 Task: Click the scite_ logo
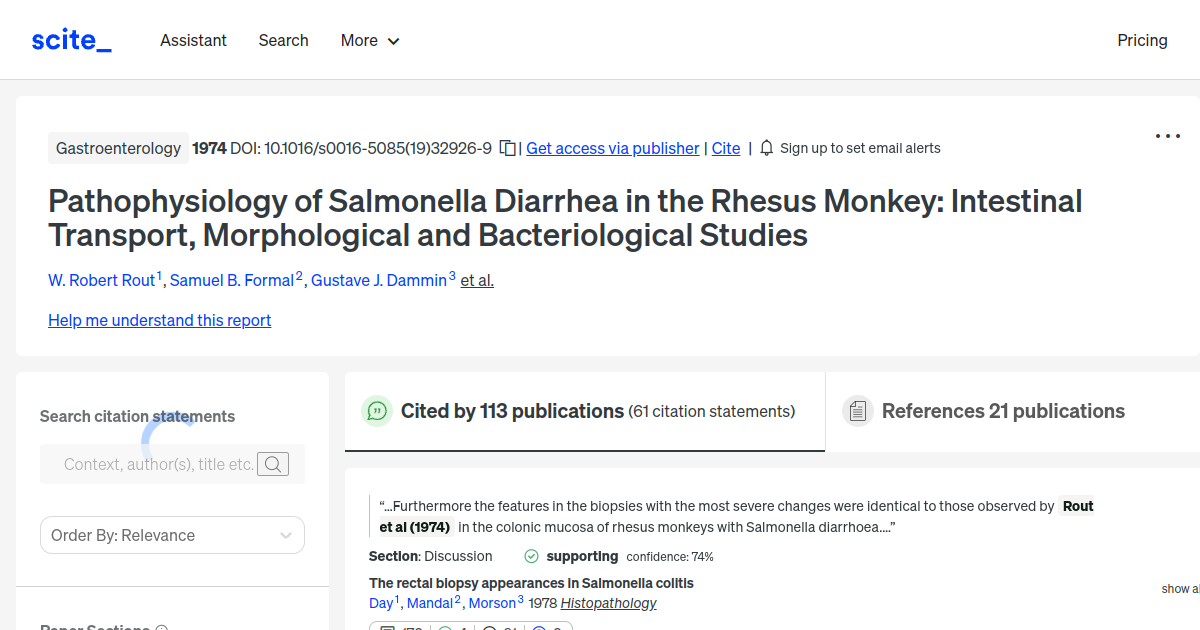[x=70, y=39]
